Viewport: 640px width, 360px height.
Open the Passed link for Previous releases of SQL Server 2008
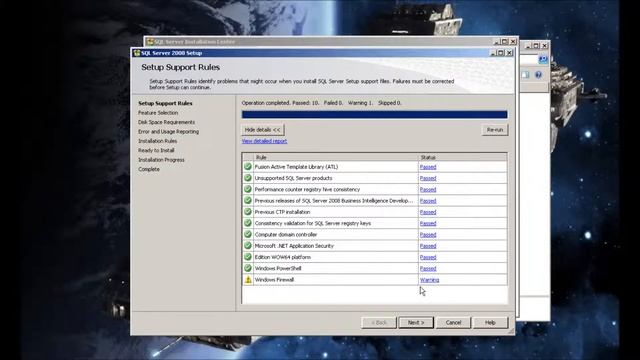(428, 201)
